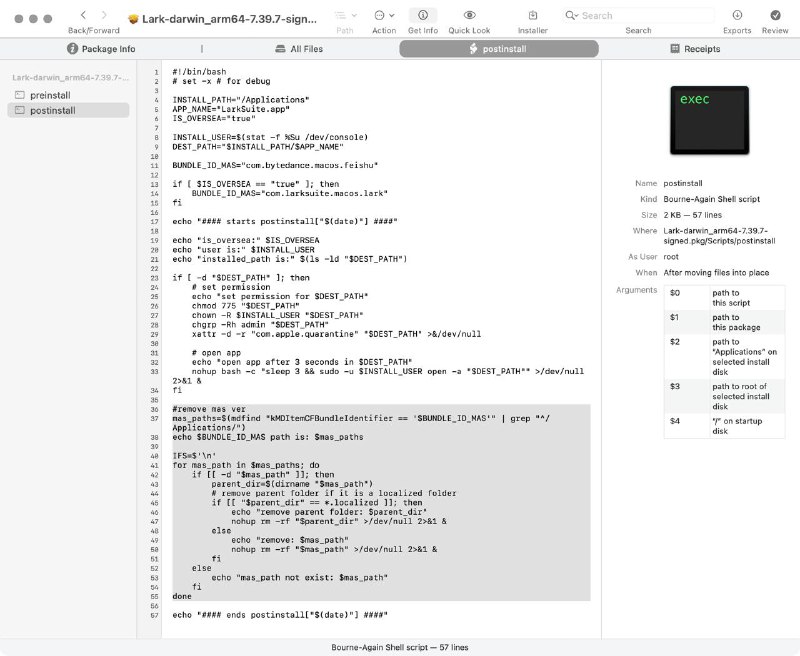Click the $0 argument row
The image size is (800, 656).
pyautogui.click(x=724, y=298)
